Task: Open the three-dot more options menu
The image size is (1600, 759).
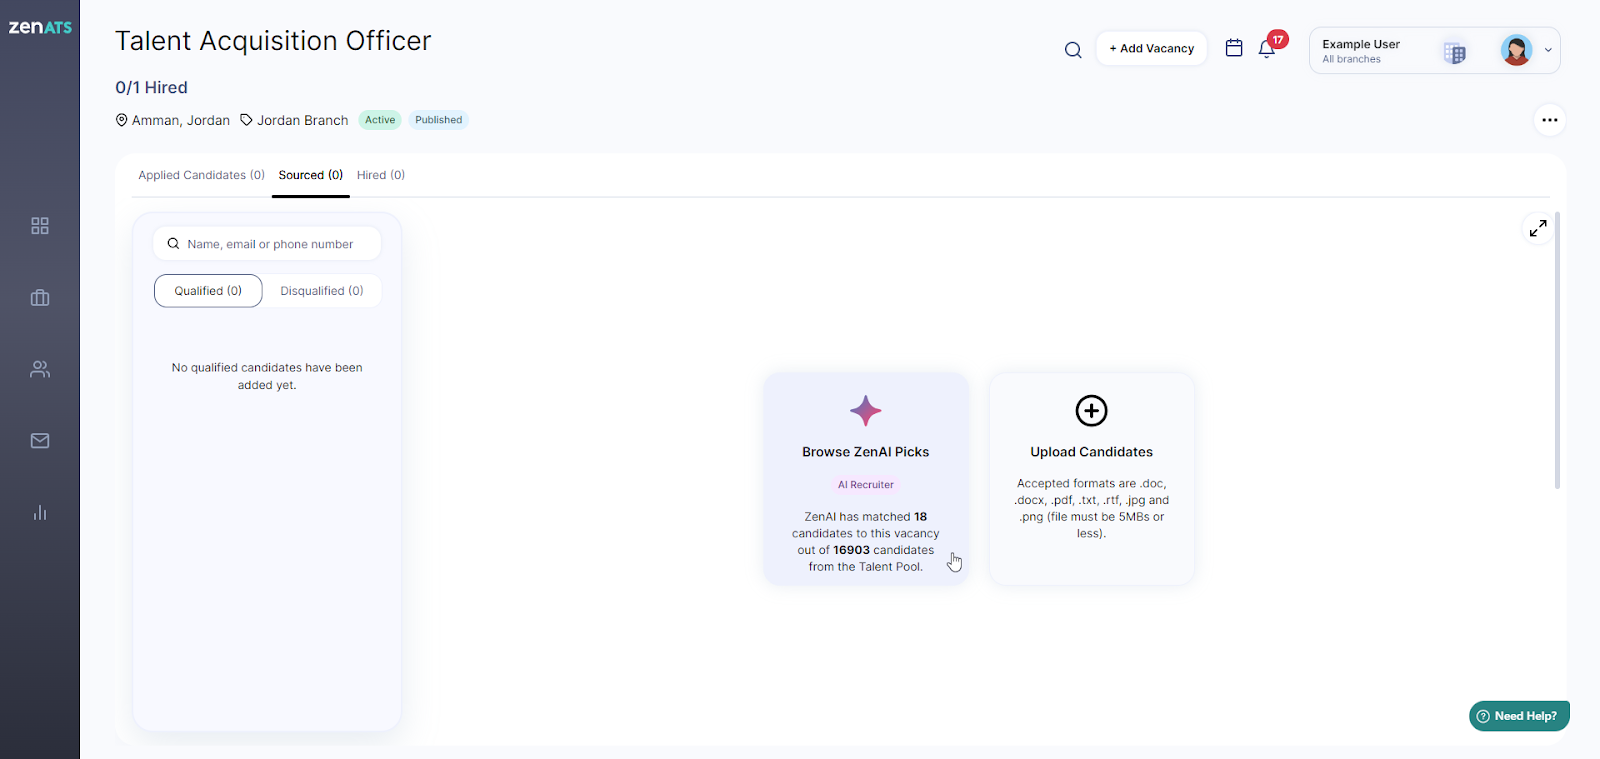Action: tap(1550, 120)
